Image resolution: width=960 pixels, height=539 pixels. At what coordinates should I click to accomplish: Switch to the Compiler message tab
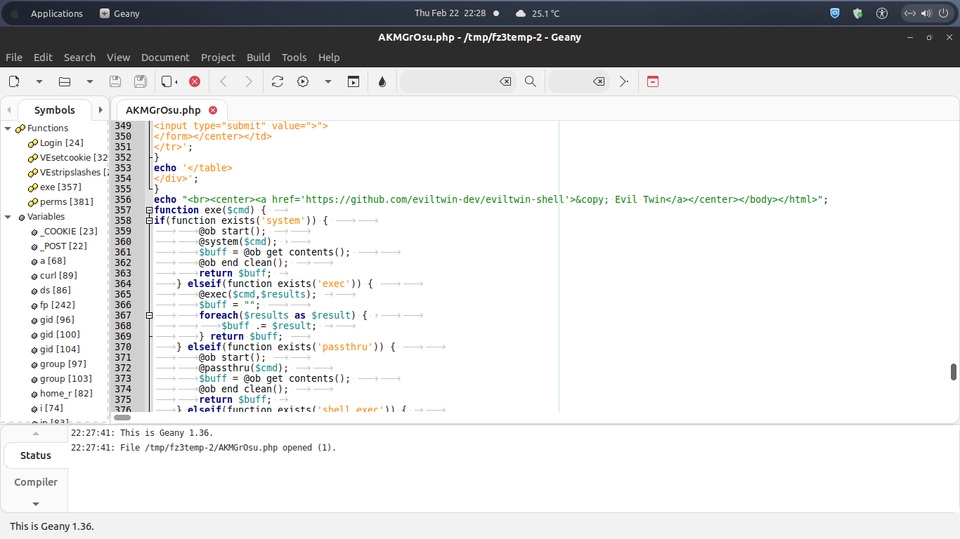pyautogui.click(x=36, y=483)
